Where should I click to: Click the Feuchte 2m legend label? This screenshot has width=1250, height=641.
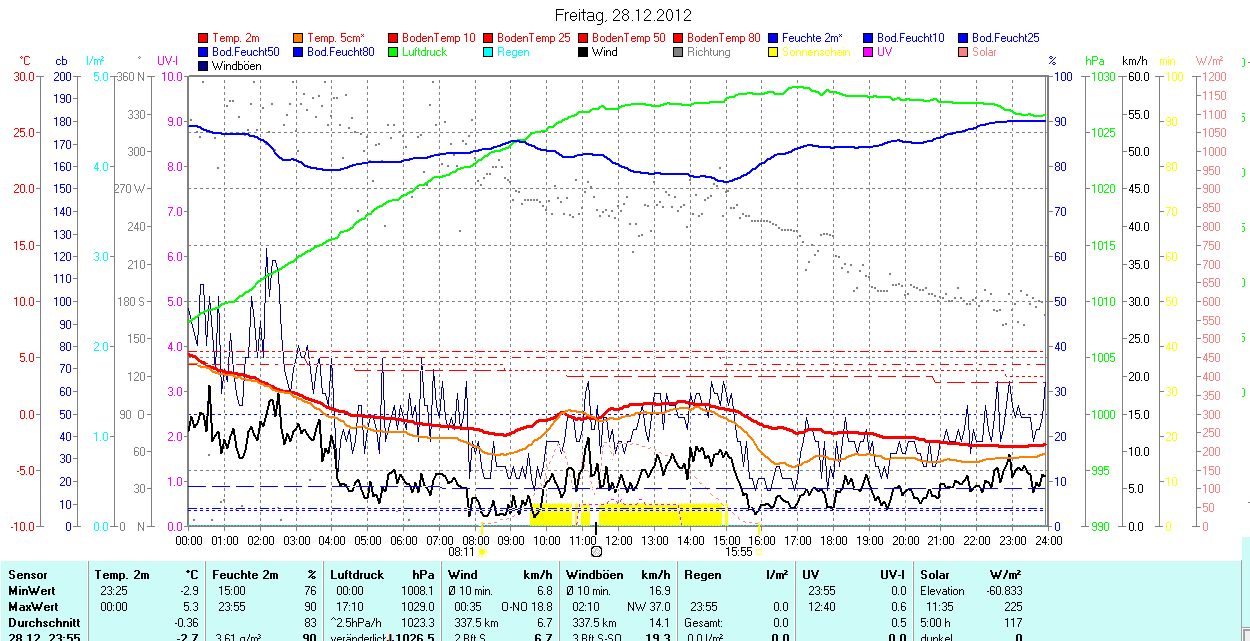818,38
